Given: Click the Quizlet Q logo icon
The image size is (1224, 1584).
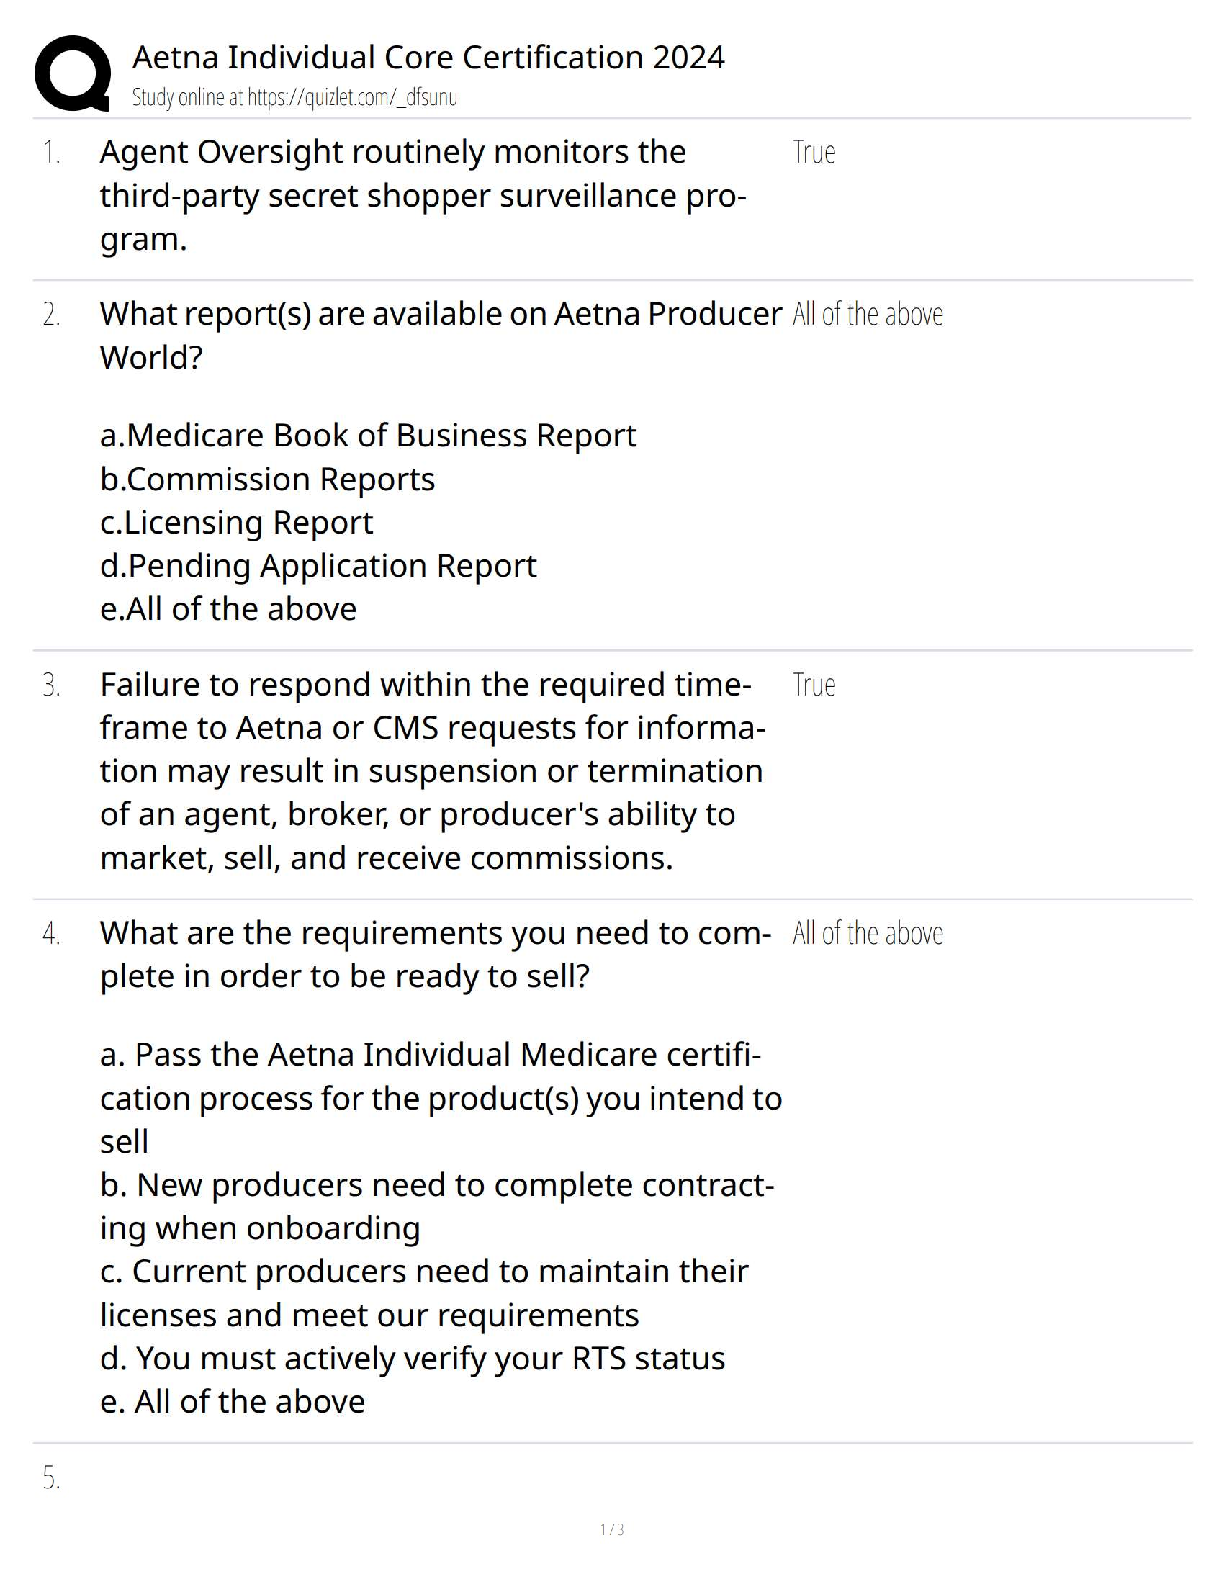Looking at the screenshot, I should point(73,73).
